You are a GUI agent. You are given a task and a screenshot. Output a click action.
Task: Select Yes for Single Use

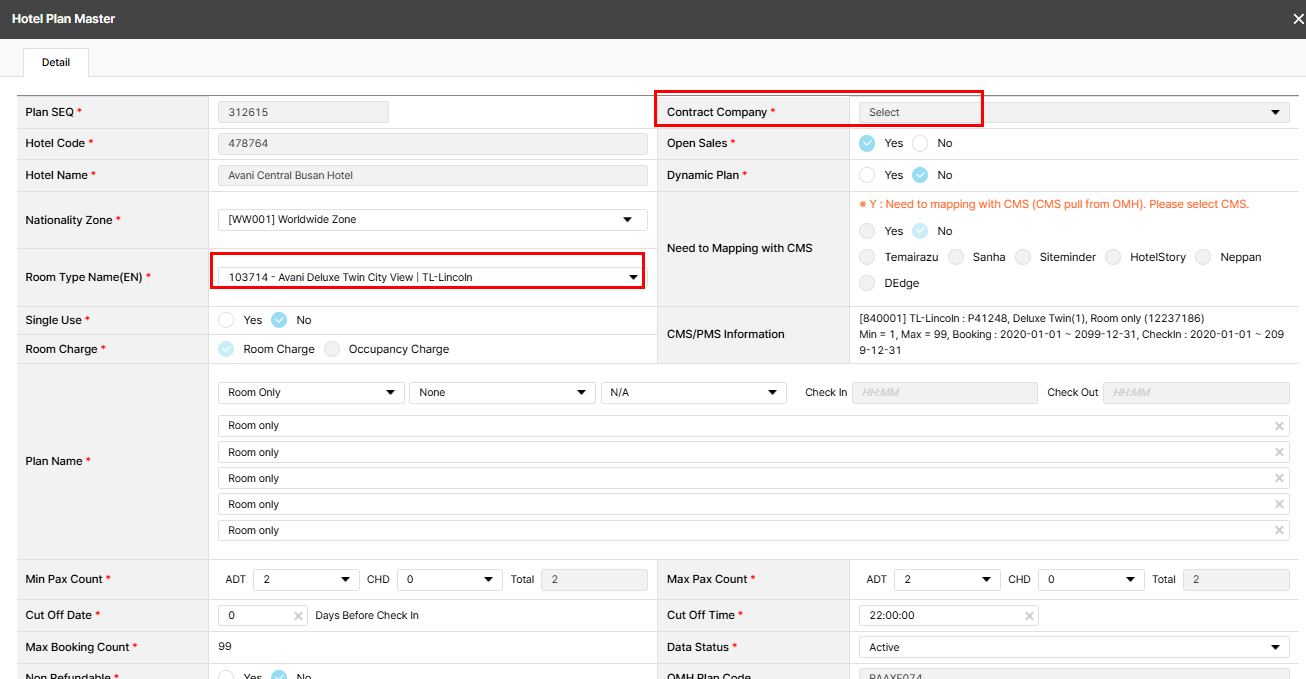(226, 320)
